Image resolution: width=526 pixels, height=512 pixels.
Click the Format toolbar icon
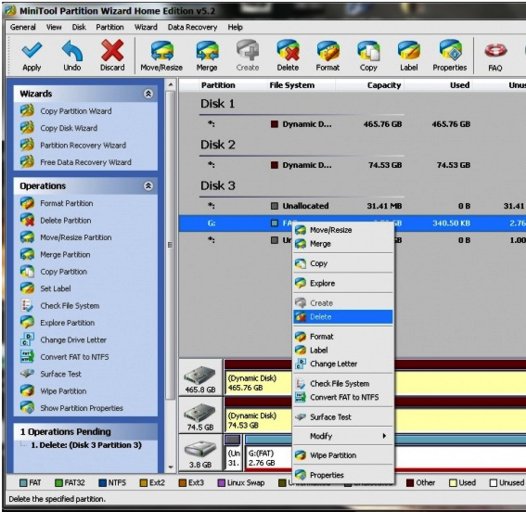tap(328, 56)
